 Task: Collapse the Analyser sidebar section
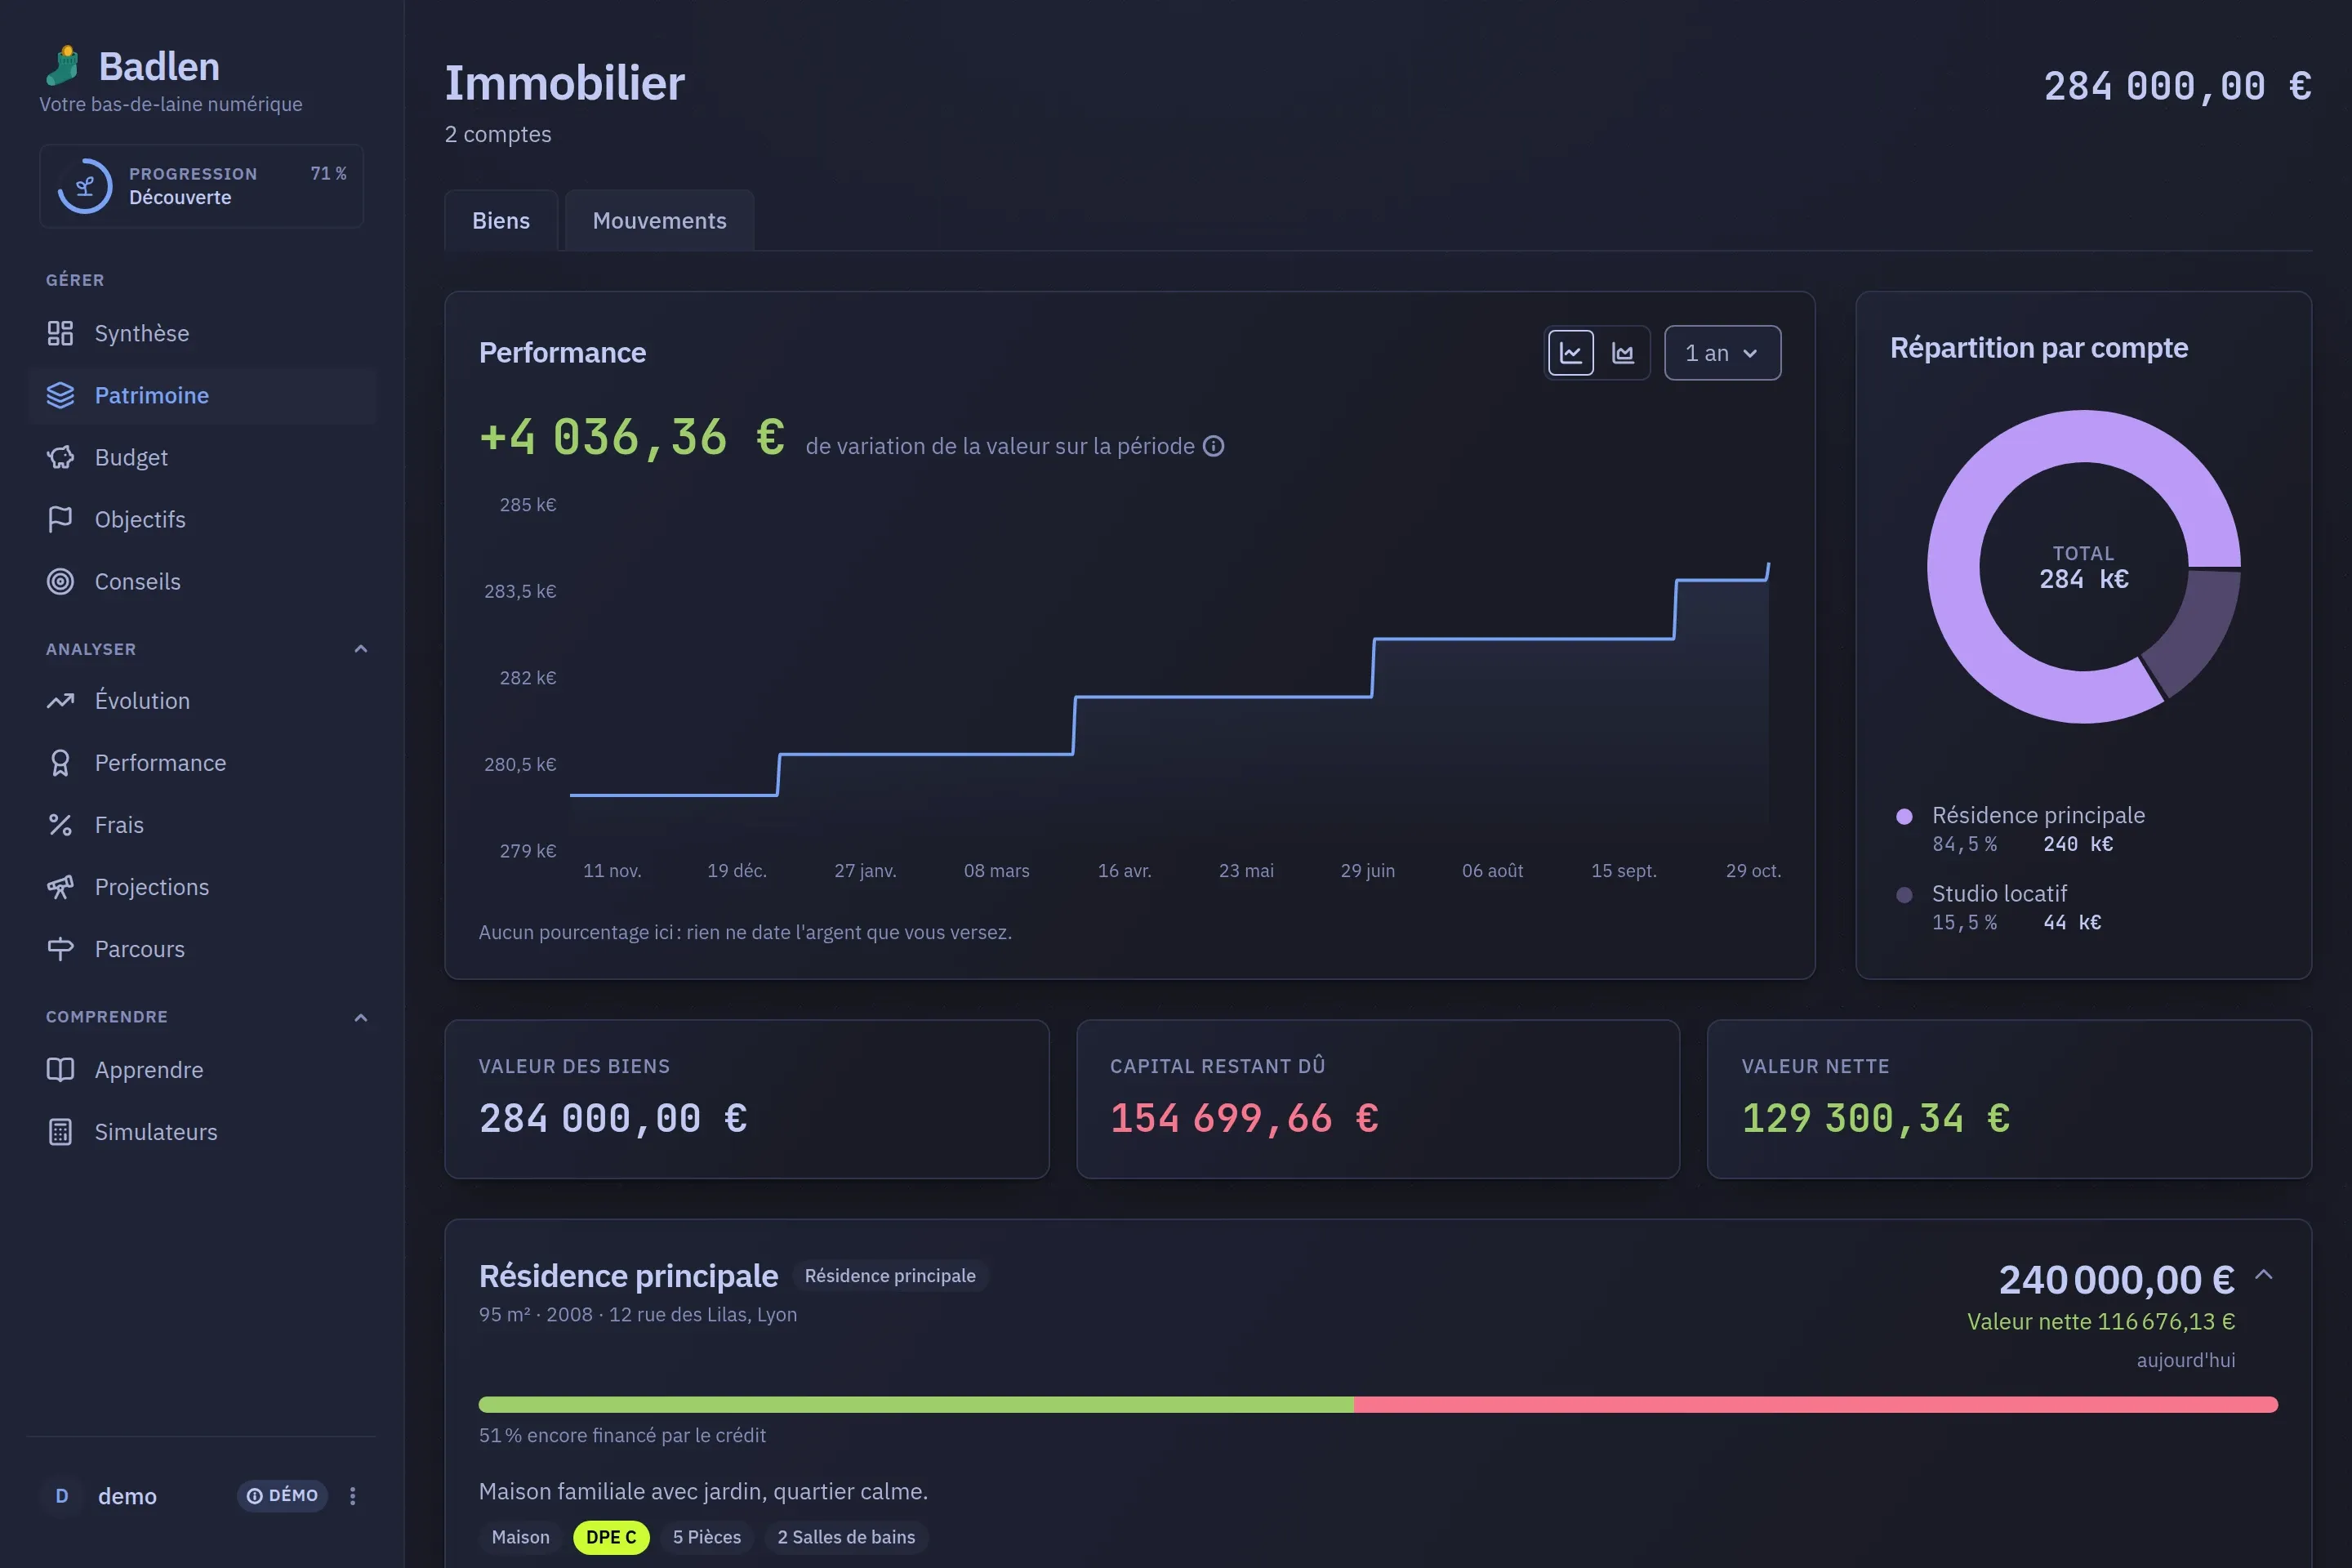[361, 649]
